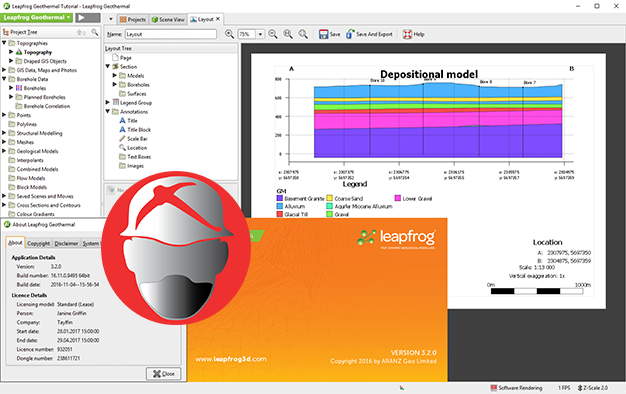Select the Layout tab
This screenshot has height=394, width=626.
click(202, 19)
